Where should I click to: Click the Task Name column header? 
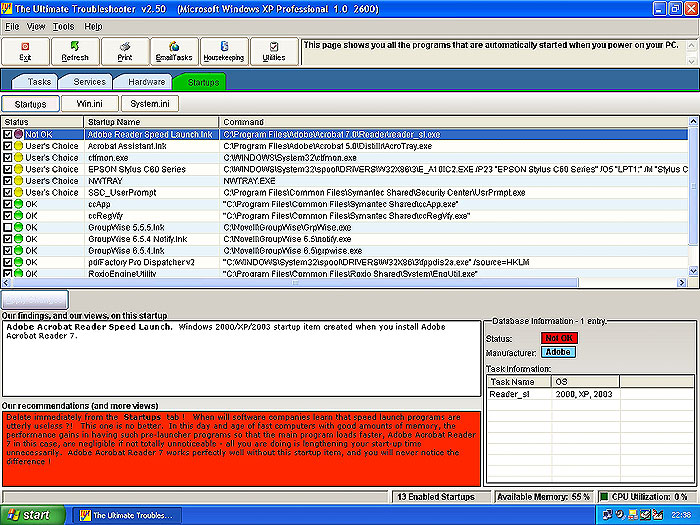[x=520, y=382]
